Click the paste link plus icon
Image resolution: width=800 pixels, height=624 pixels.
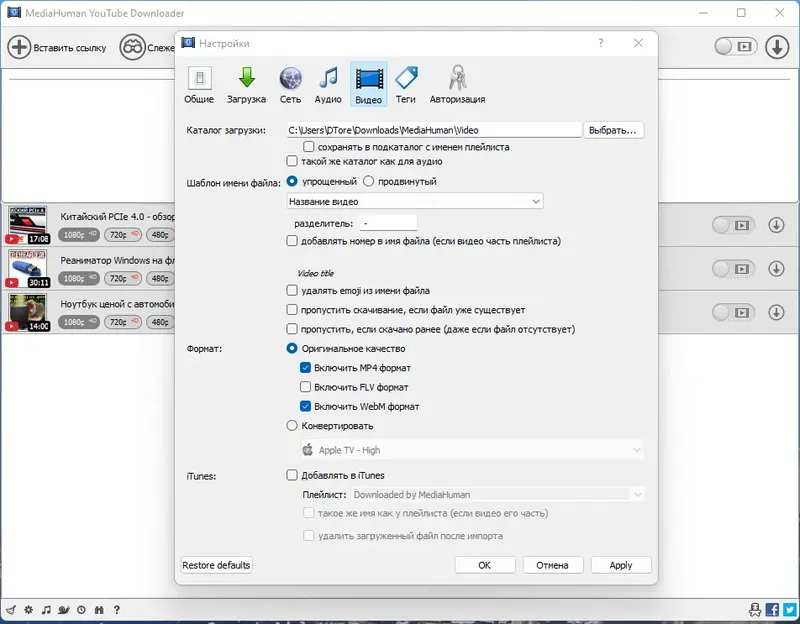[19, 47]
